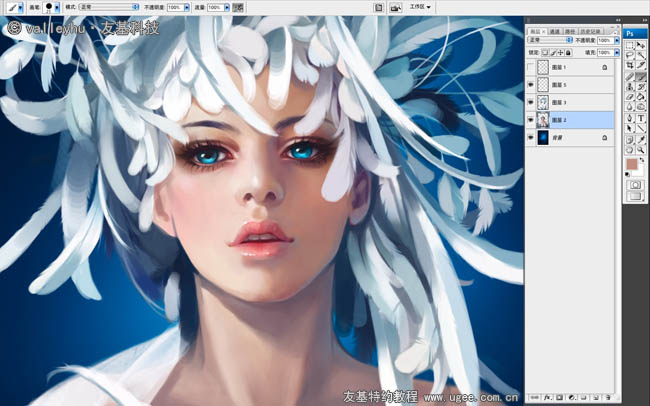Open the brush blending mode dropdown

point(109,7)
